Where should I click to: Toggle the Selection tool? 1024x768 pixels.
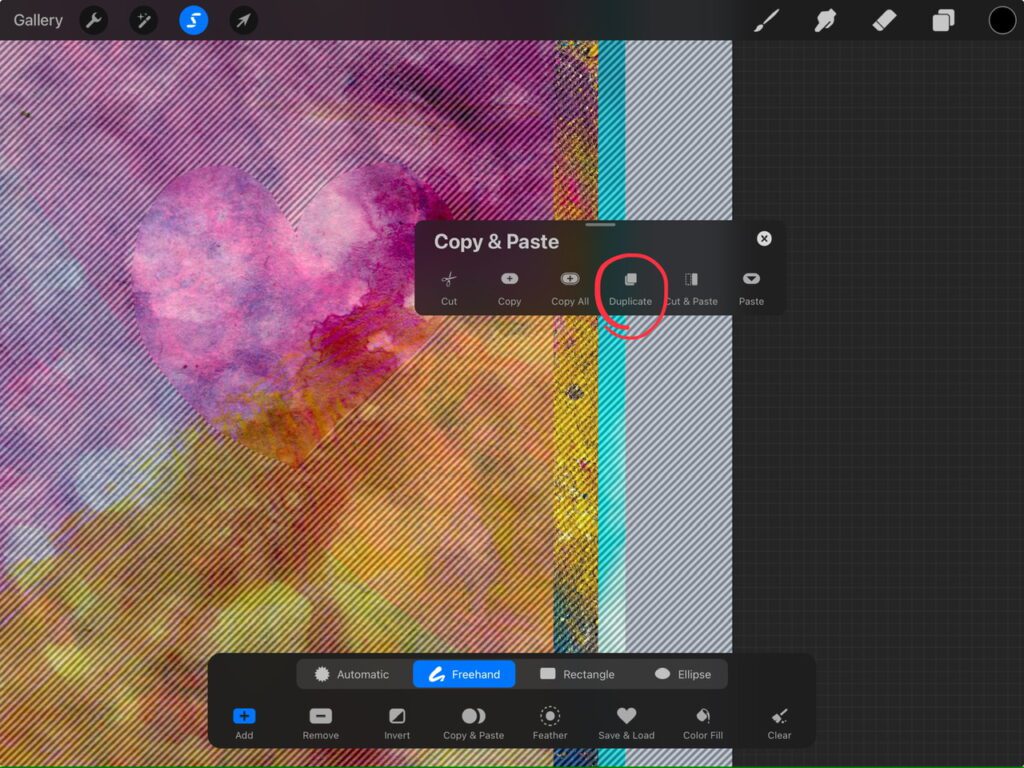click(x=194, y=20)
